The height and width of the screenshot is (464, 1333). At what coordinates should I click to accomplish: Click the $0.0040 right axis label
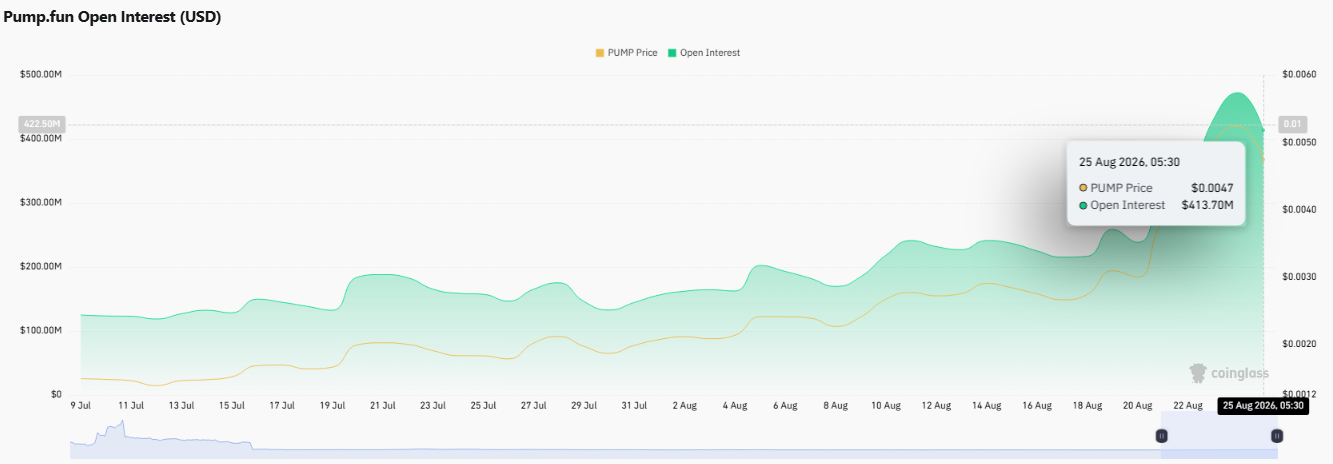1301,209
